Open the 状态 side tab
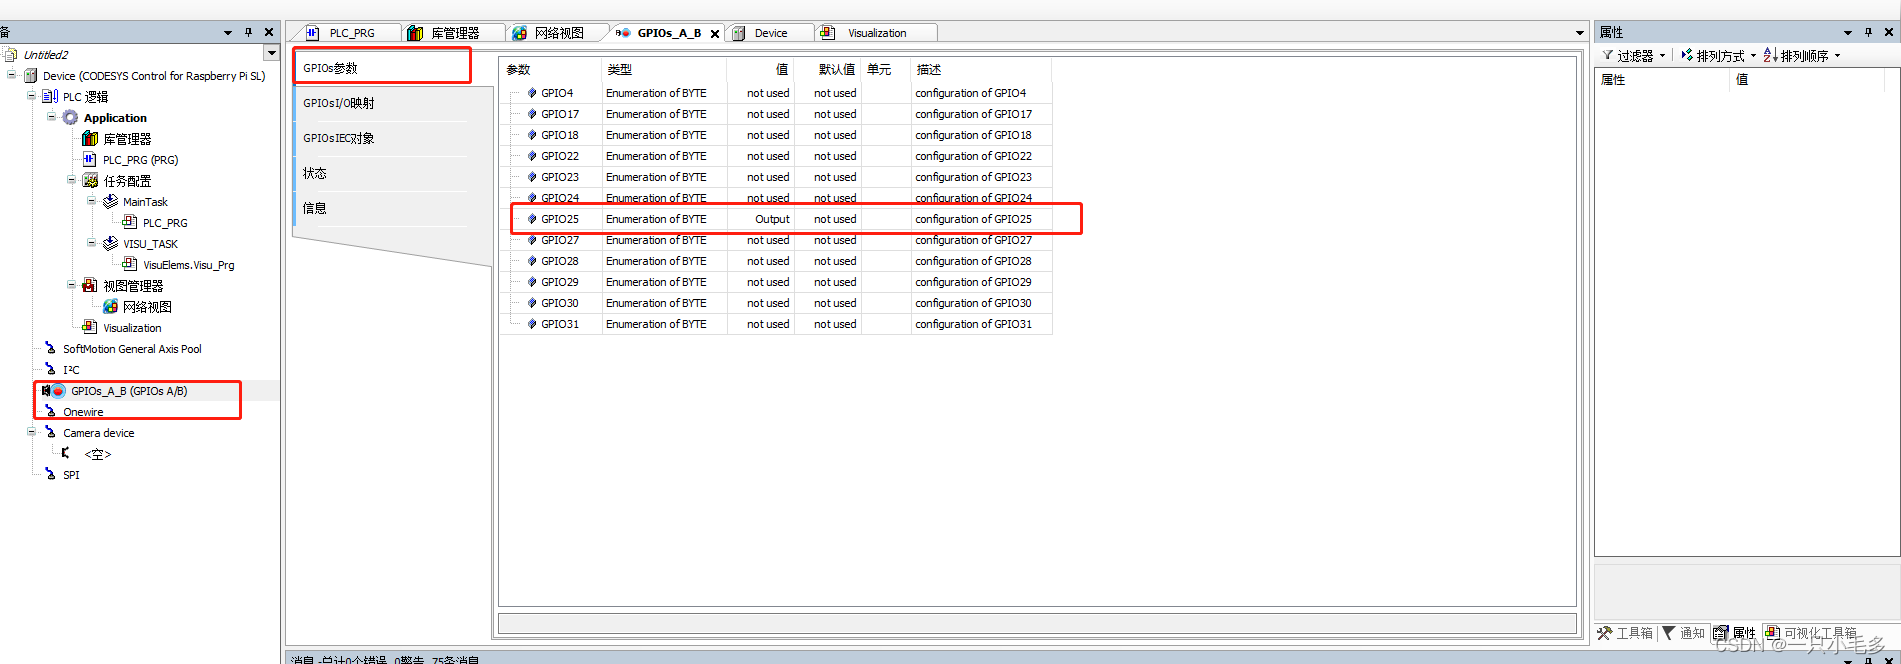Viewport: 1901px width, 664px height. [x=380, y=173]
